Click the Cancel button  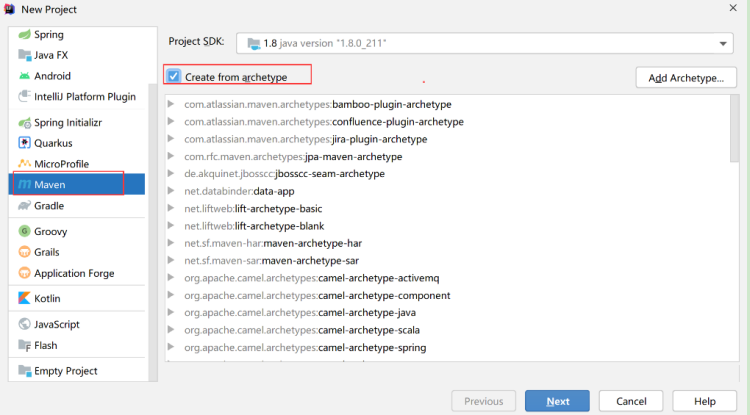coord(631,401)
